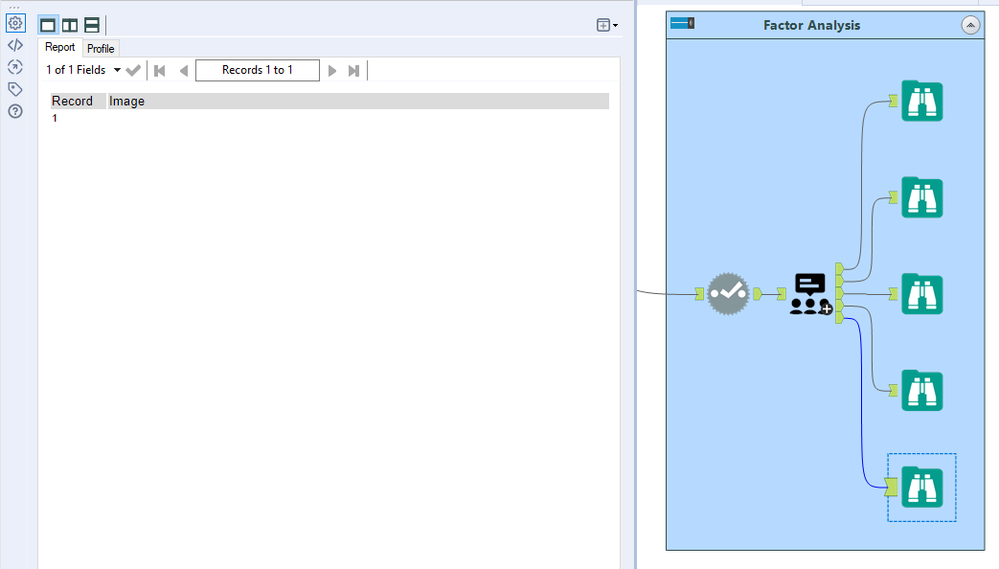Click the Record column header
Image resolution: width=999 pixels, height=569 pixels.
click(x=78, y=101)
